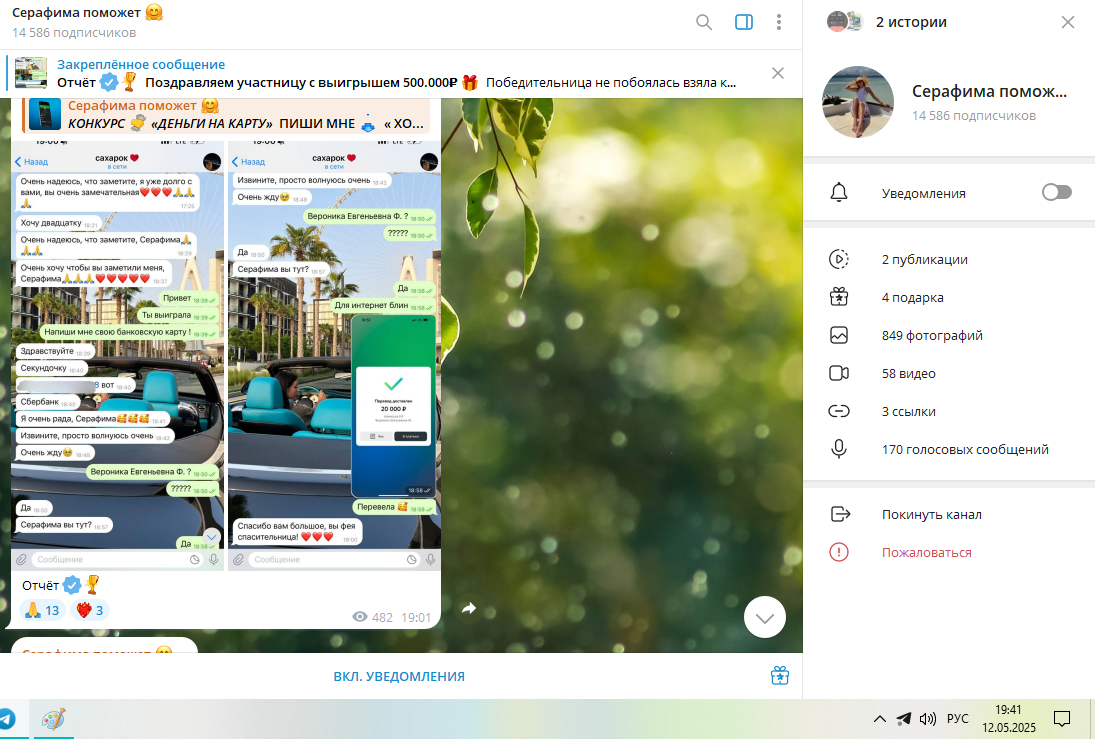Show the 849 фотографий media list
This screenshot has height=739, width=1095.
click(931, 336)
